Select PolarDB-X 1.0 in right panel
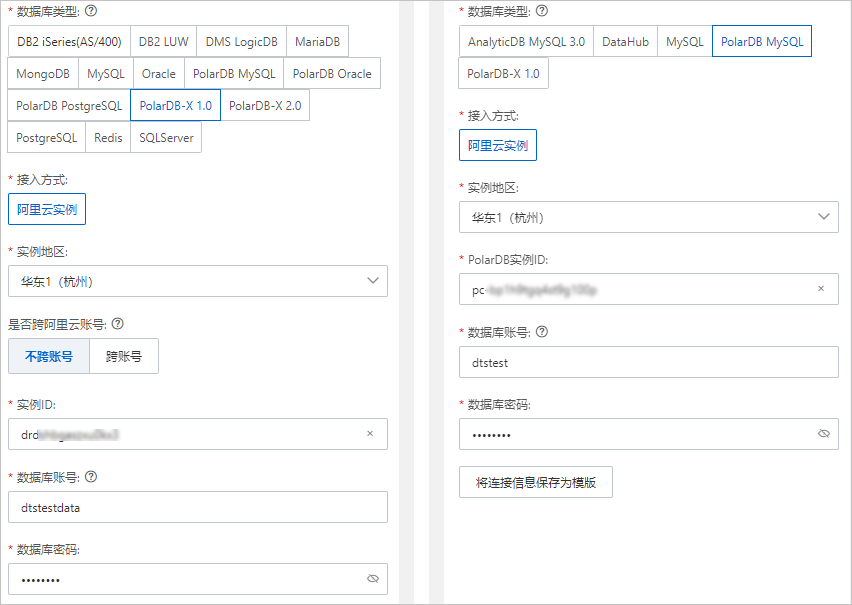 [x=503, y=73]
